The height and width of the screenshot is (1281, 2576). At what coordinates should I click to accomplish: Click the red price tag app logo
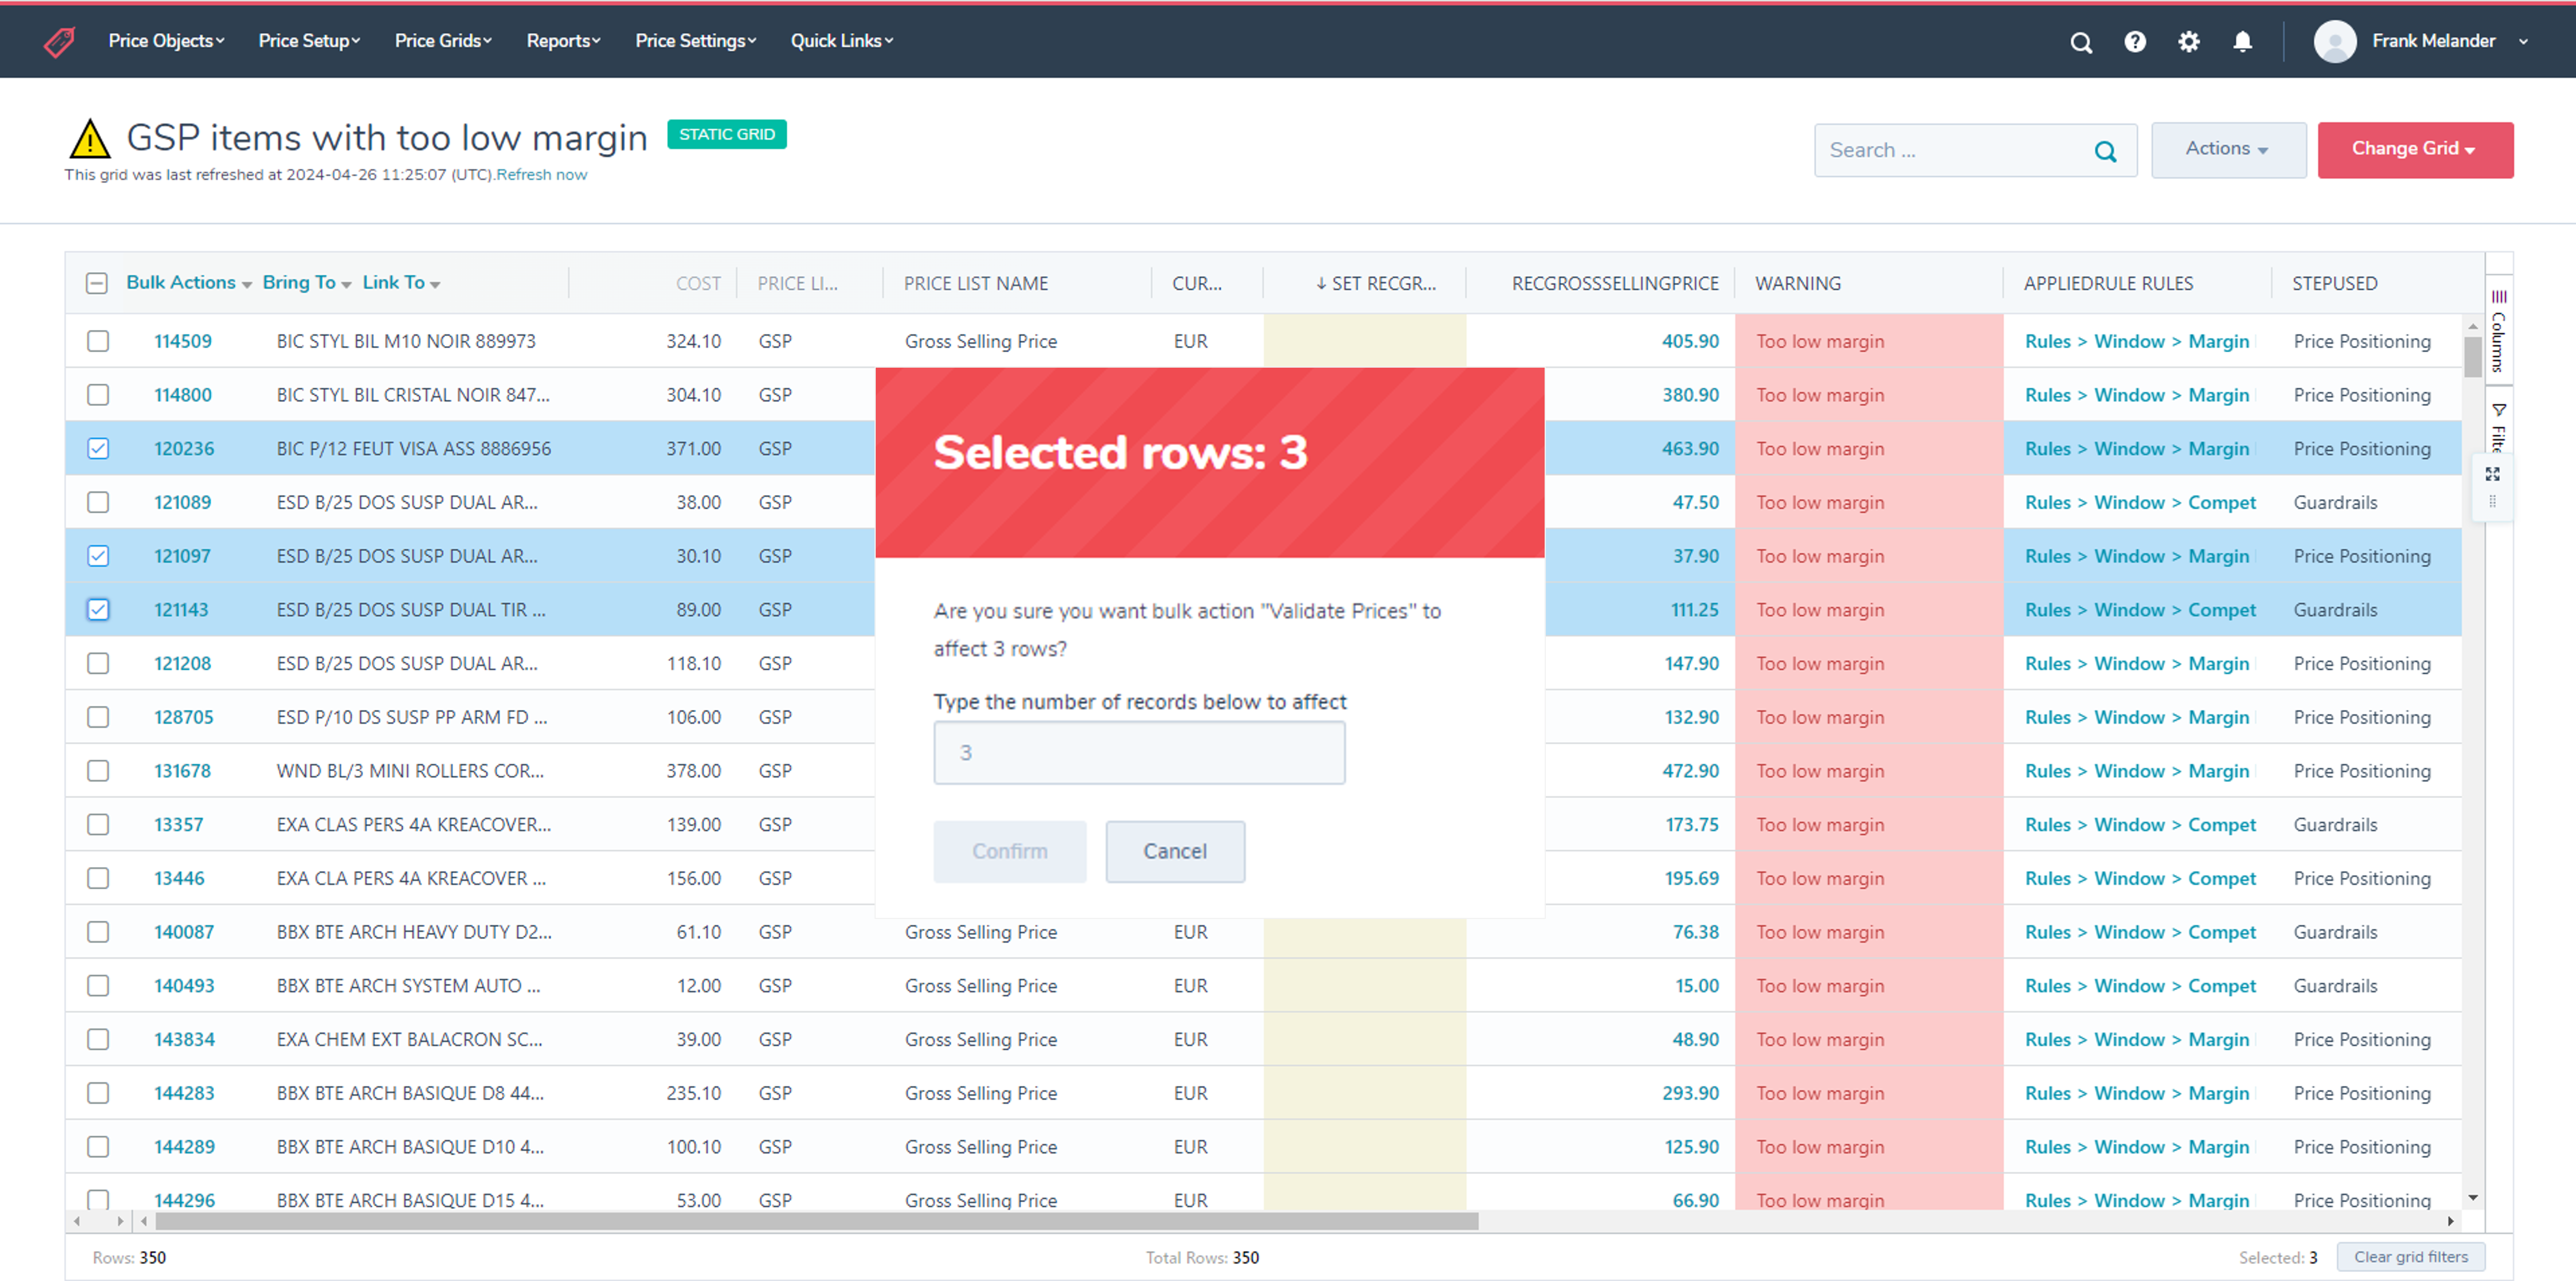(59, 41)
